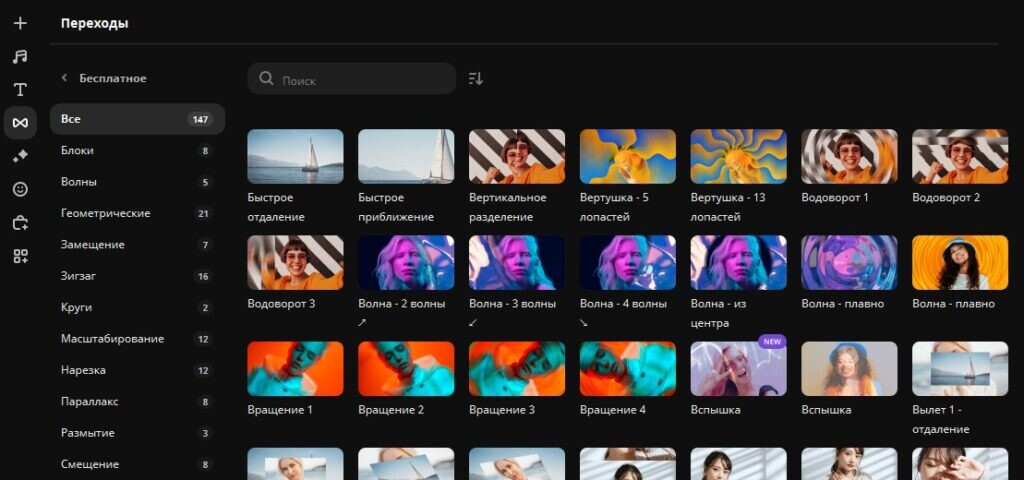Click the Переходы panel title
The image size is (1024, 480).
95,24
